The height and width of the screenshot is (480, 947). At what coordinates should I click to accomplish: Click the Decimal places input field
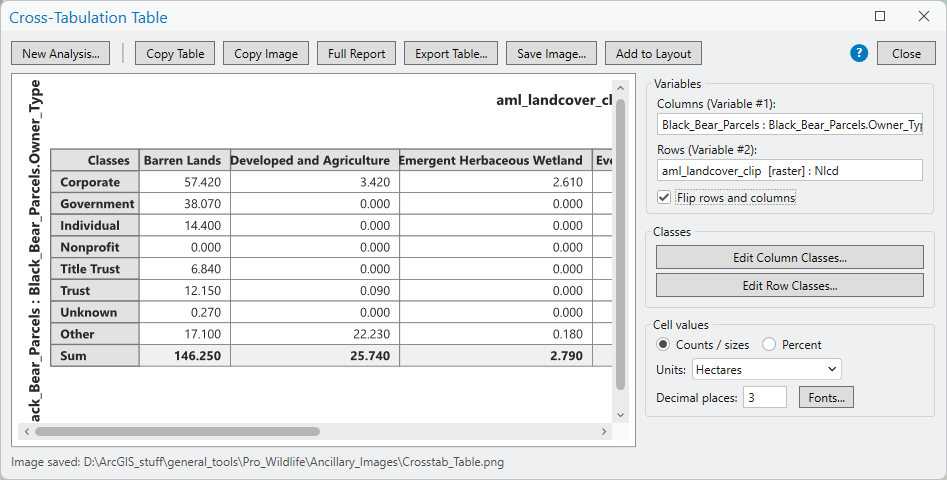click(x=765, y=397)
